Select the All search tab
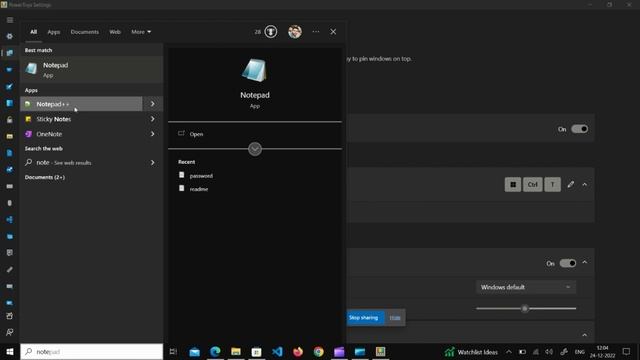640x360 pixels. (x=33, y=31)
